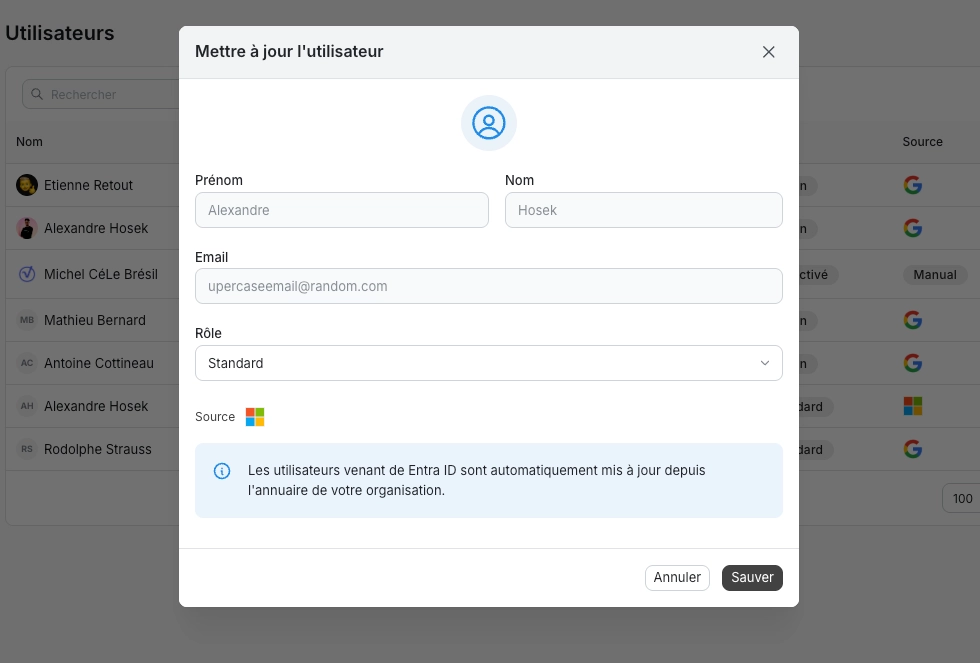Open the Rôle dropdown

tap(488, 363)
